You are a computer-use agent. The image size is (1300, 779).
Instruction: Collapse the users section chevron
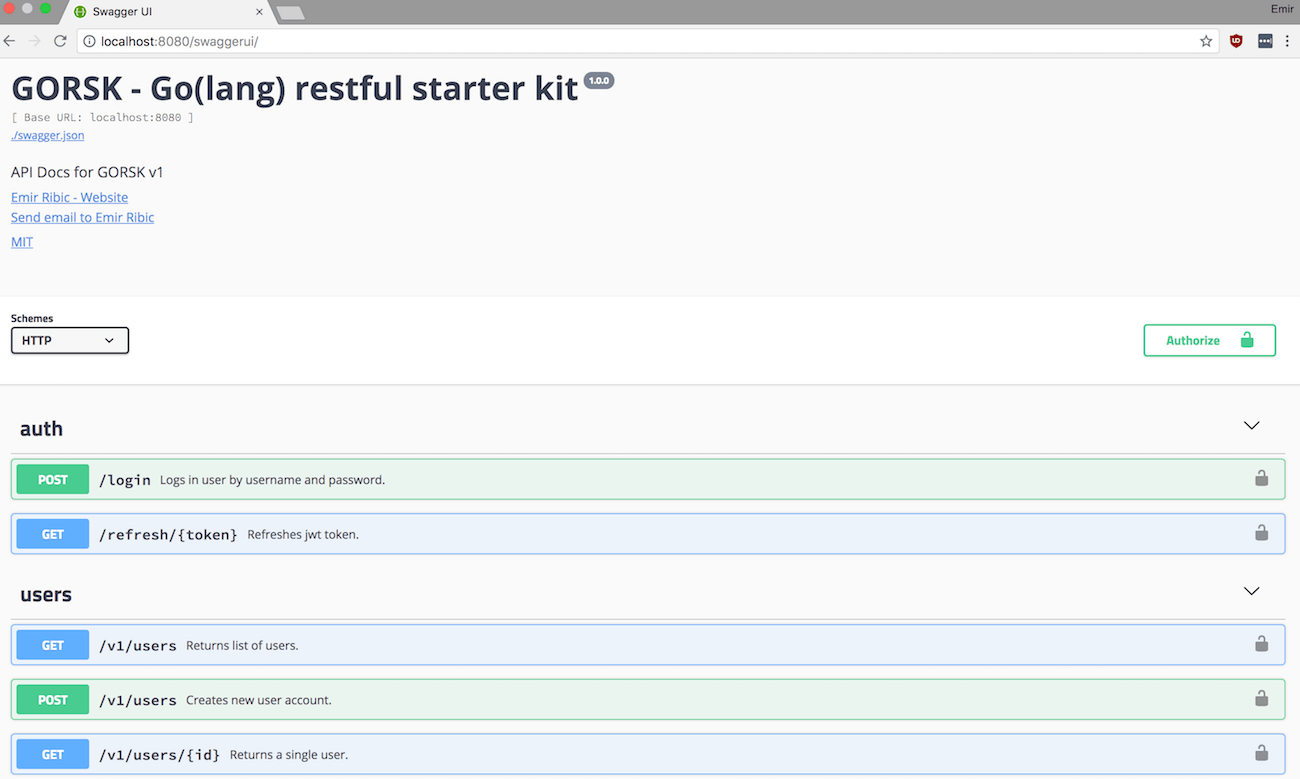1251,591
